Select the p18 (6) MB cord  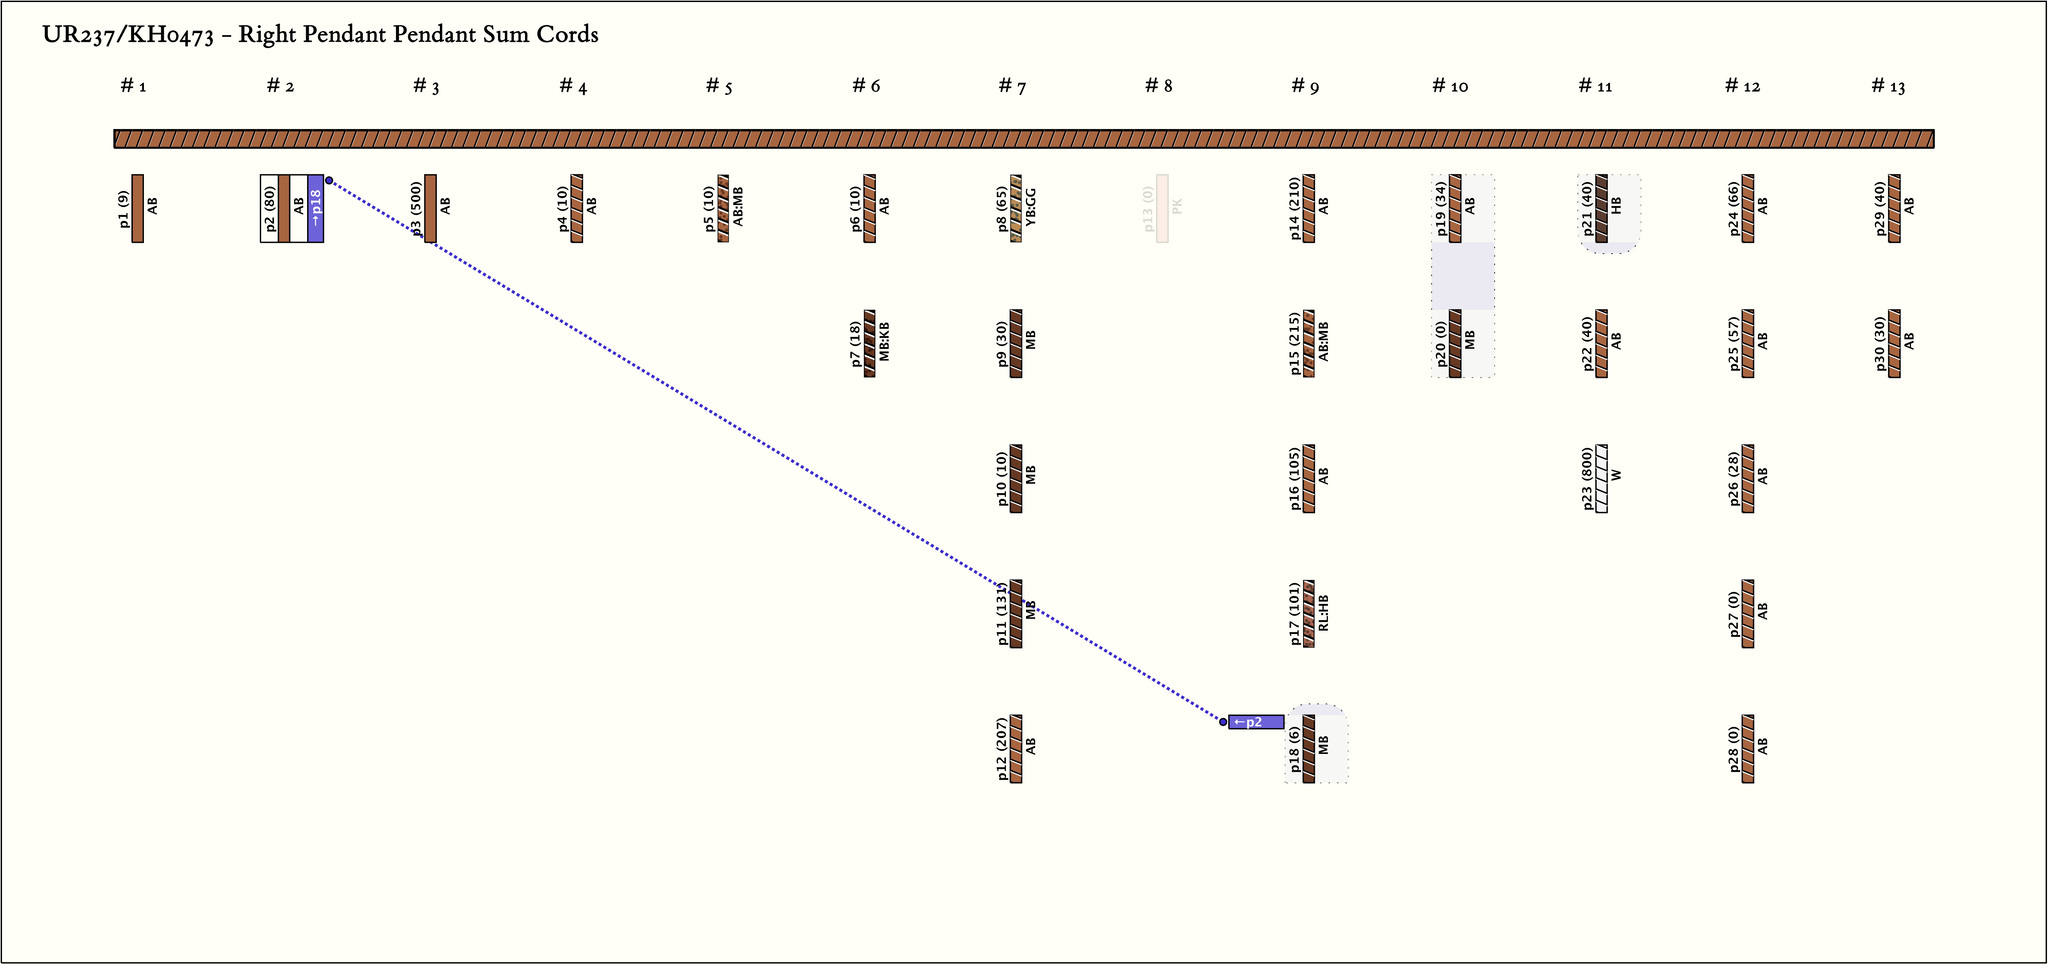pos(1309,748)
